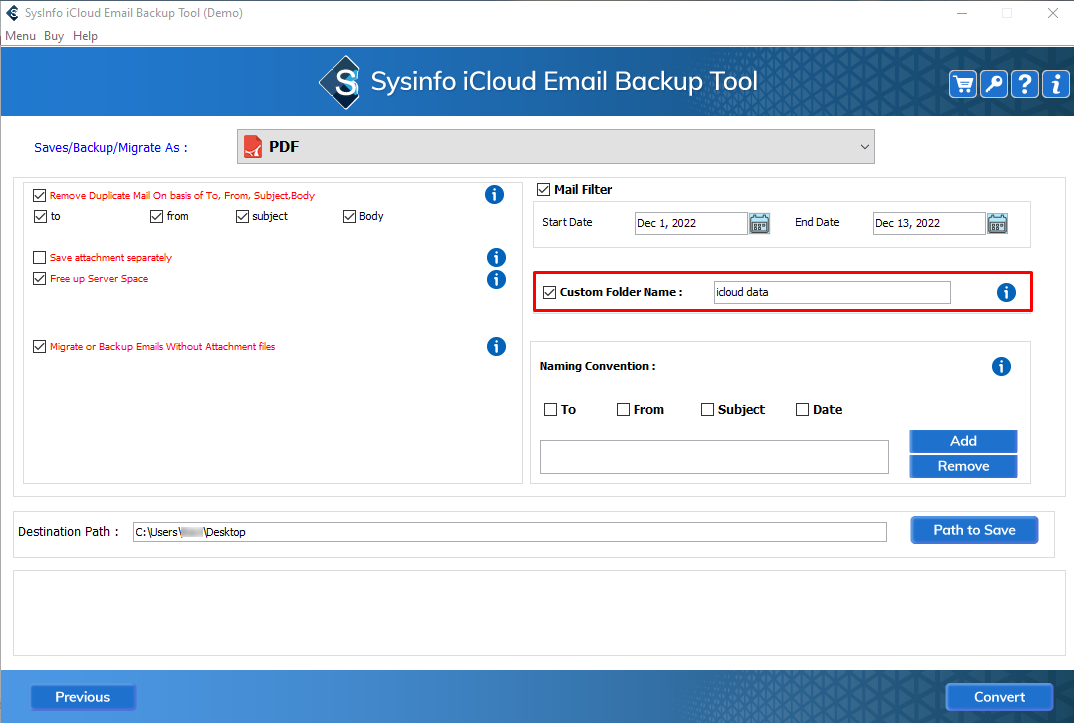The height and width of the screenshot is (723, 1074).
Task: Click the Path to Save button
Action: [x=974, y=530]
